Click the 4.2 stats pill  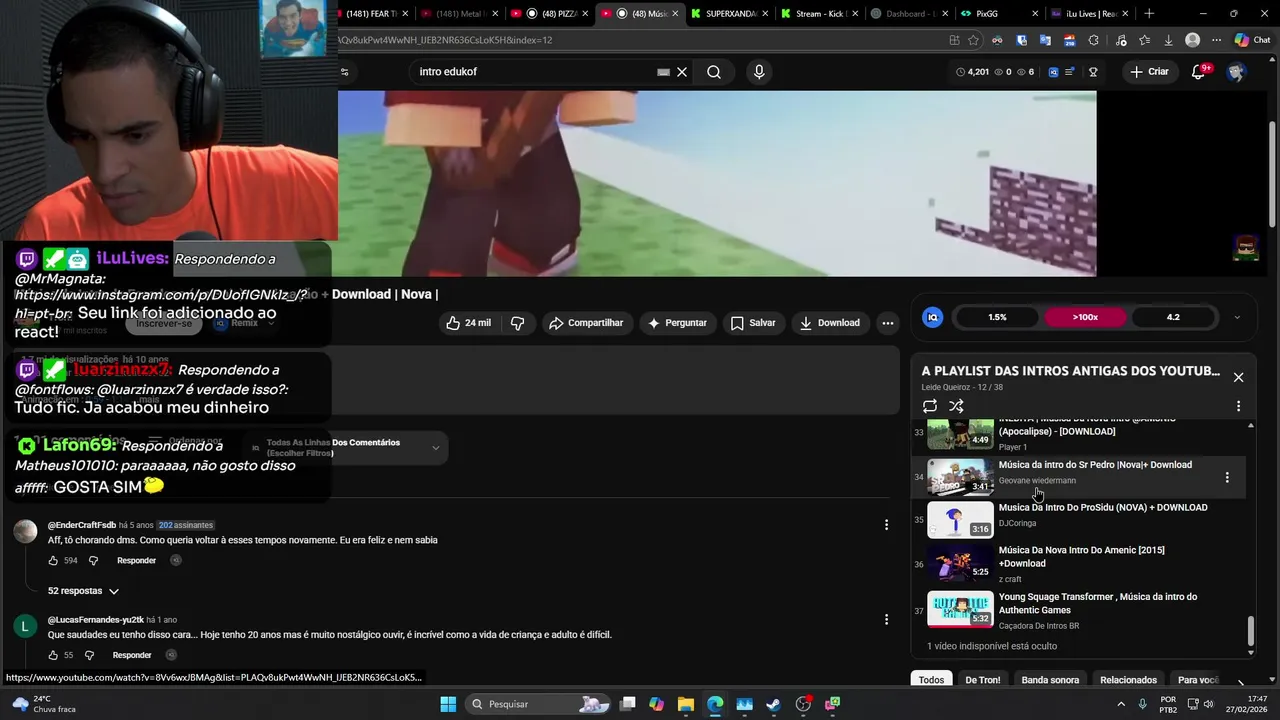click(x=1173, y=317)
